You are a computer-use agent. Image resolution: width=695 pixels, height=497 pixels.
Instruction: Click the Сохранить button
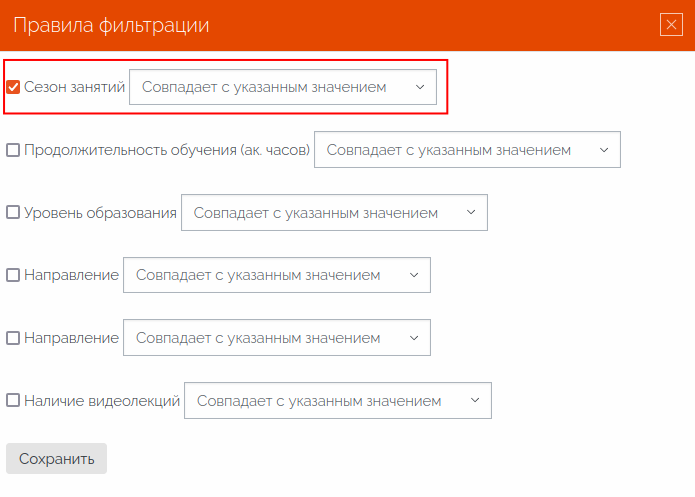coord(56,458)
